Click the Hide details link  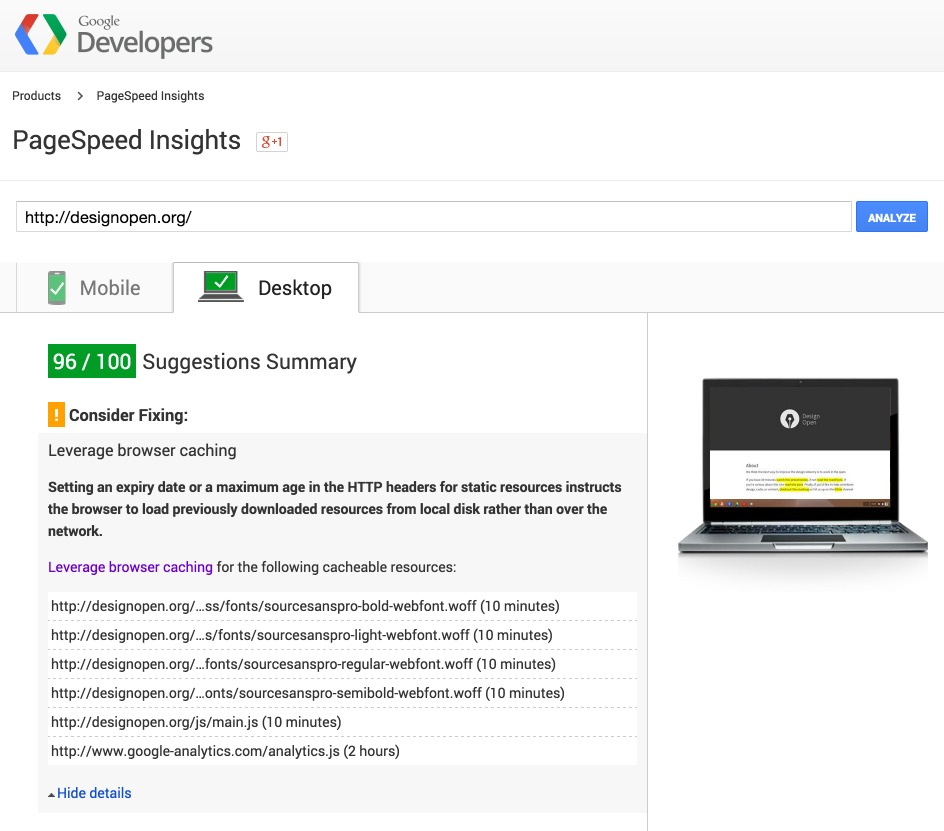tap(94, 793)
